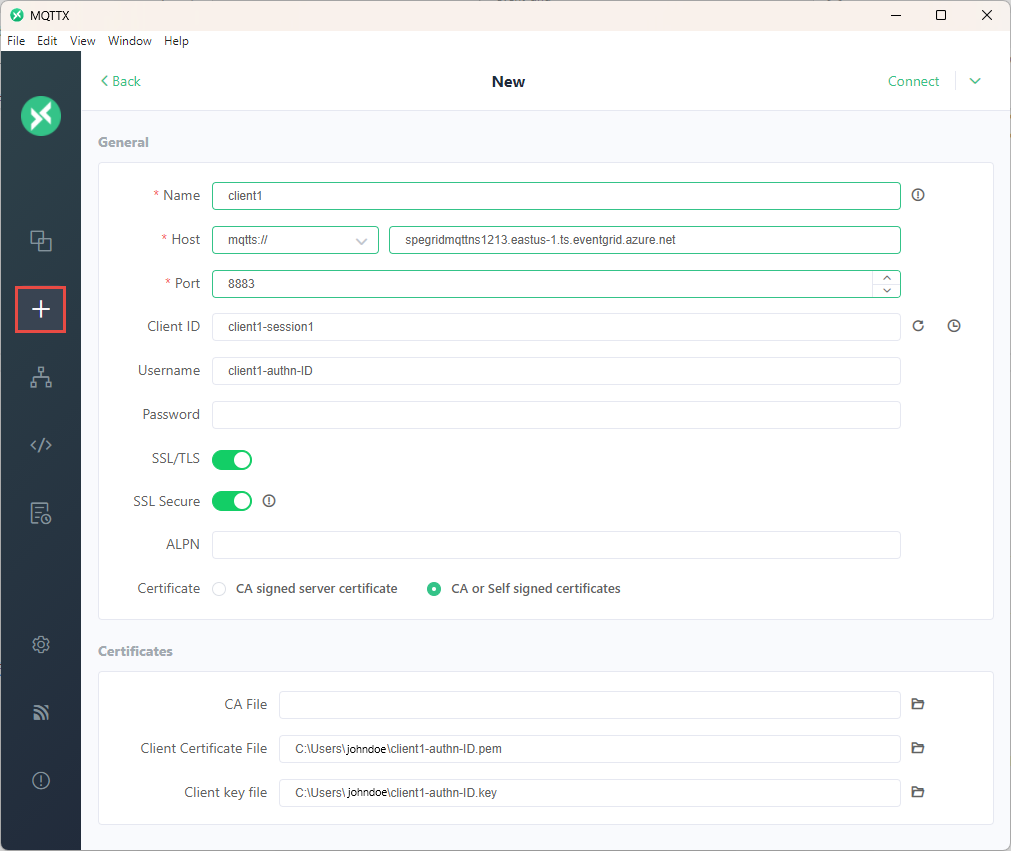
Task: Click the plus new connection icon
Action: [x=41, y=309]
